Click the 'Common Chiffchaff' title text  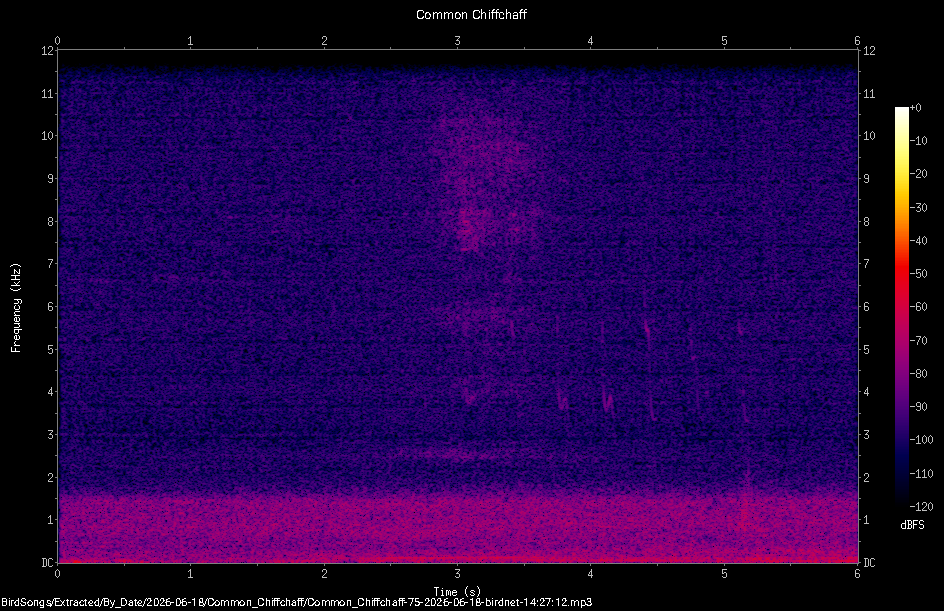[x=471, y=14]
